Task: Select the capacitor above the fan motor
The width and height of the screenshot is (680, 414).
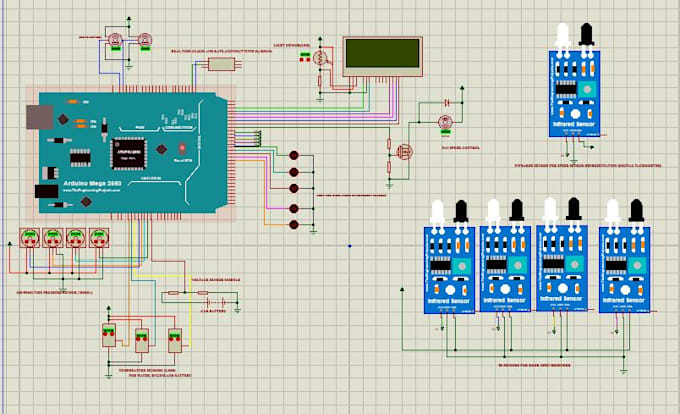Action: [x=447, y=102]
